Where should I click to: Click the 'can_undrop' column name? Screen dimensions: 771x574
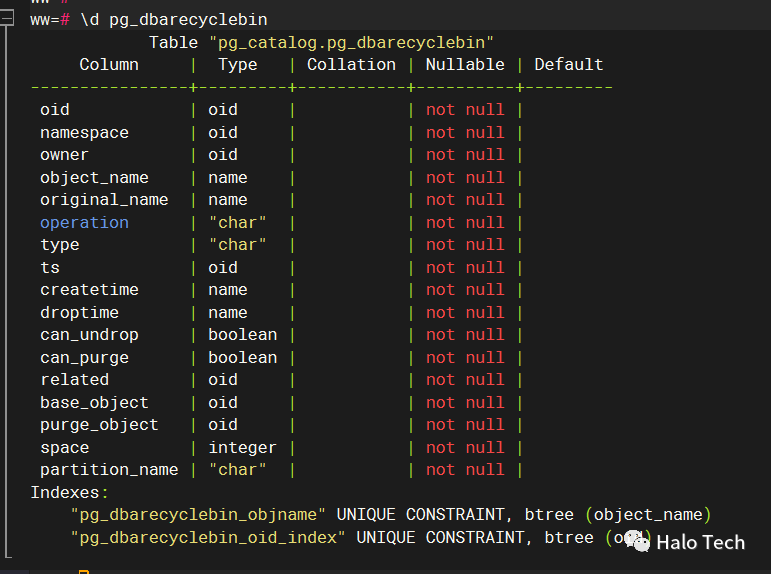tap(89, 335)
